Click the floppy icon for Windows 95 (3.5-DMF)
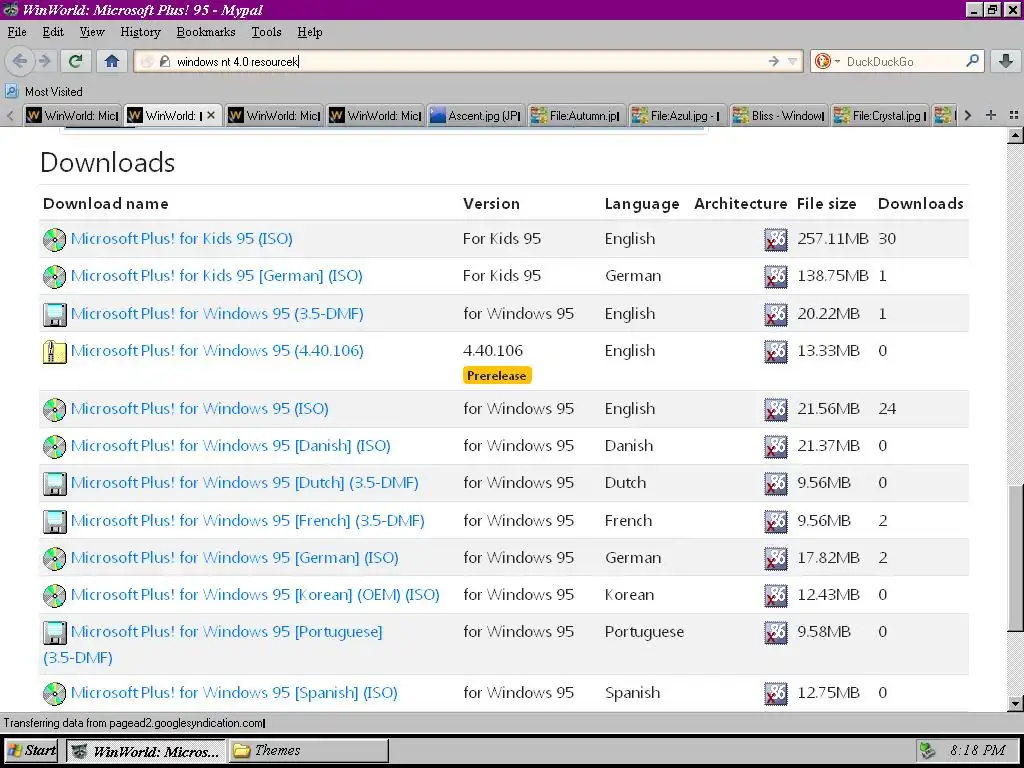The height and width of the screenshot is (768, 1024). 55,315
